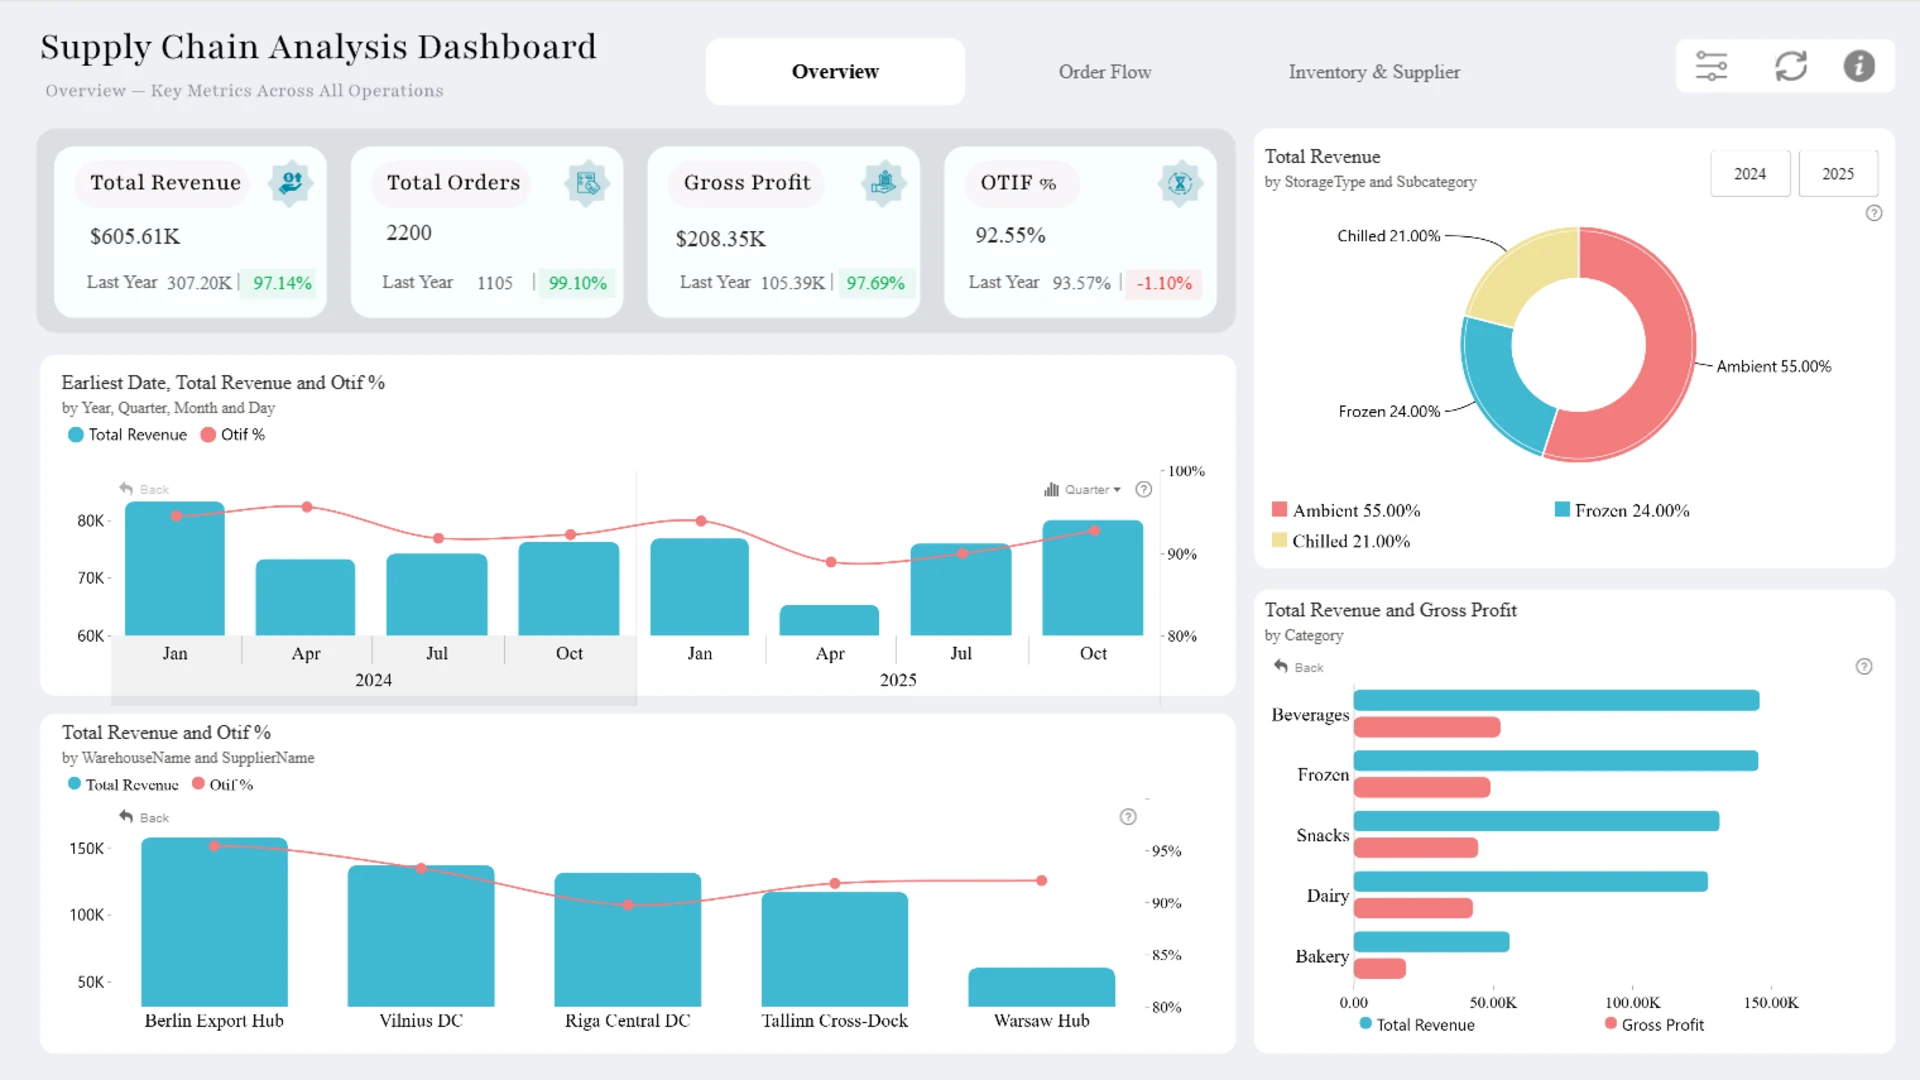Open the info icon in header
This screenshot has width=1920, height=1080.
click(x=1859, y=66)
